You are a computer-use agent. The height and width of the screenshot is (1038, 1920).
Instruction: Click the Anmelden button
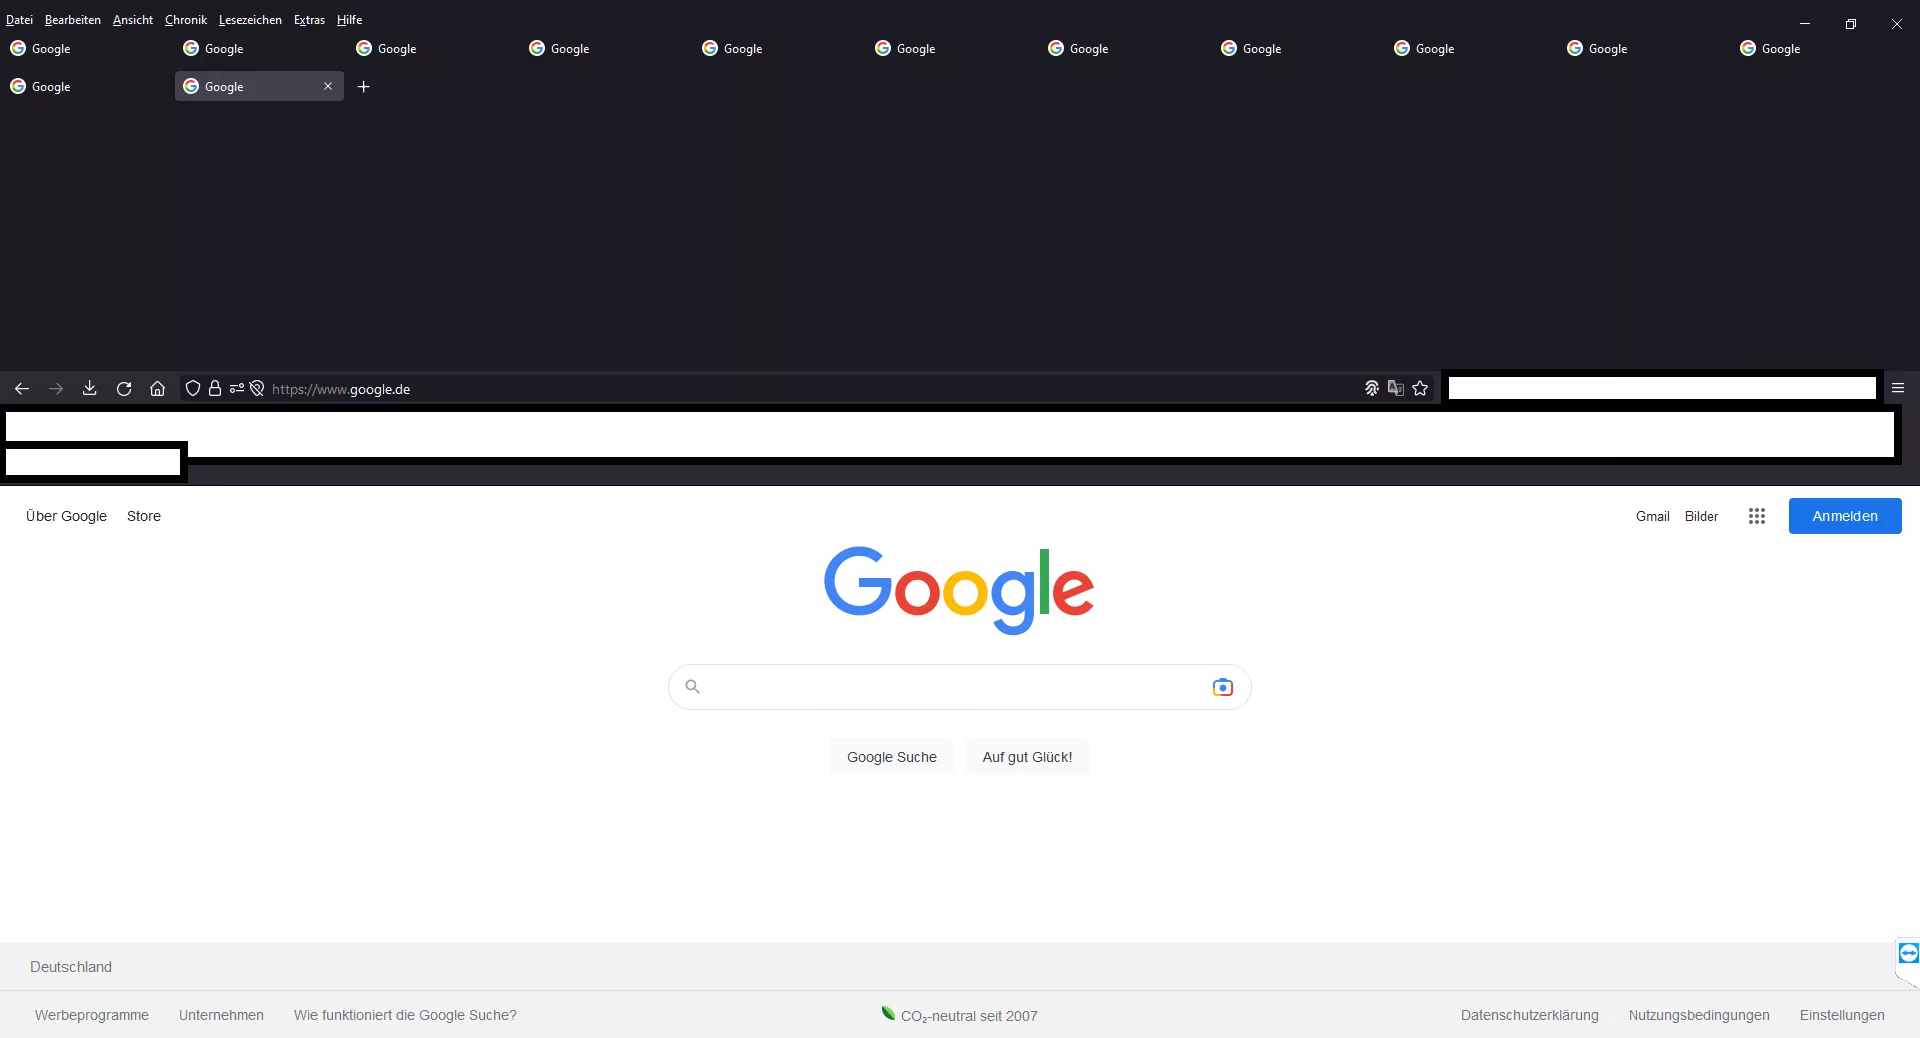point(1845,516)
